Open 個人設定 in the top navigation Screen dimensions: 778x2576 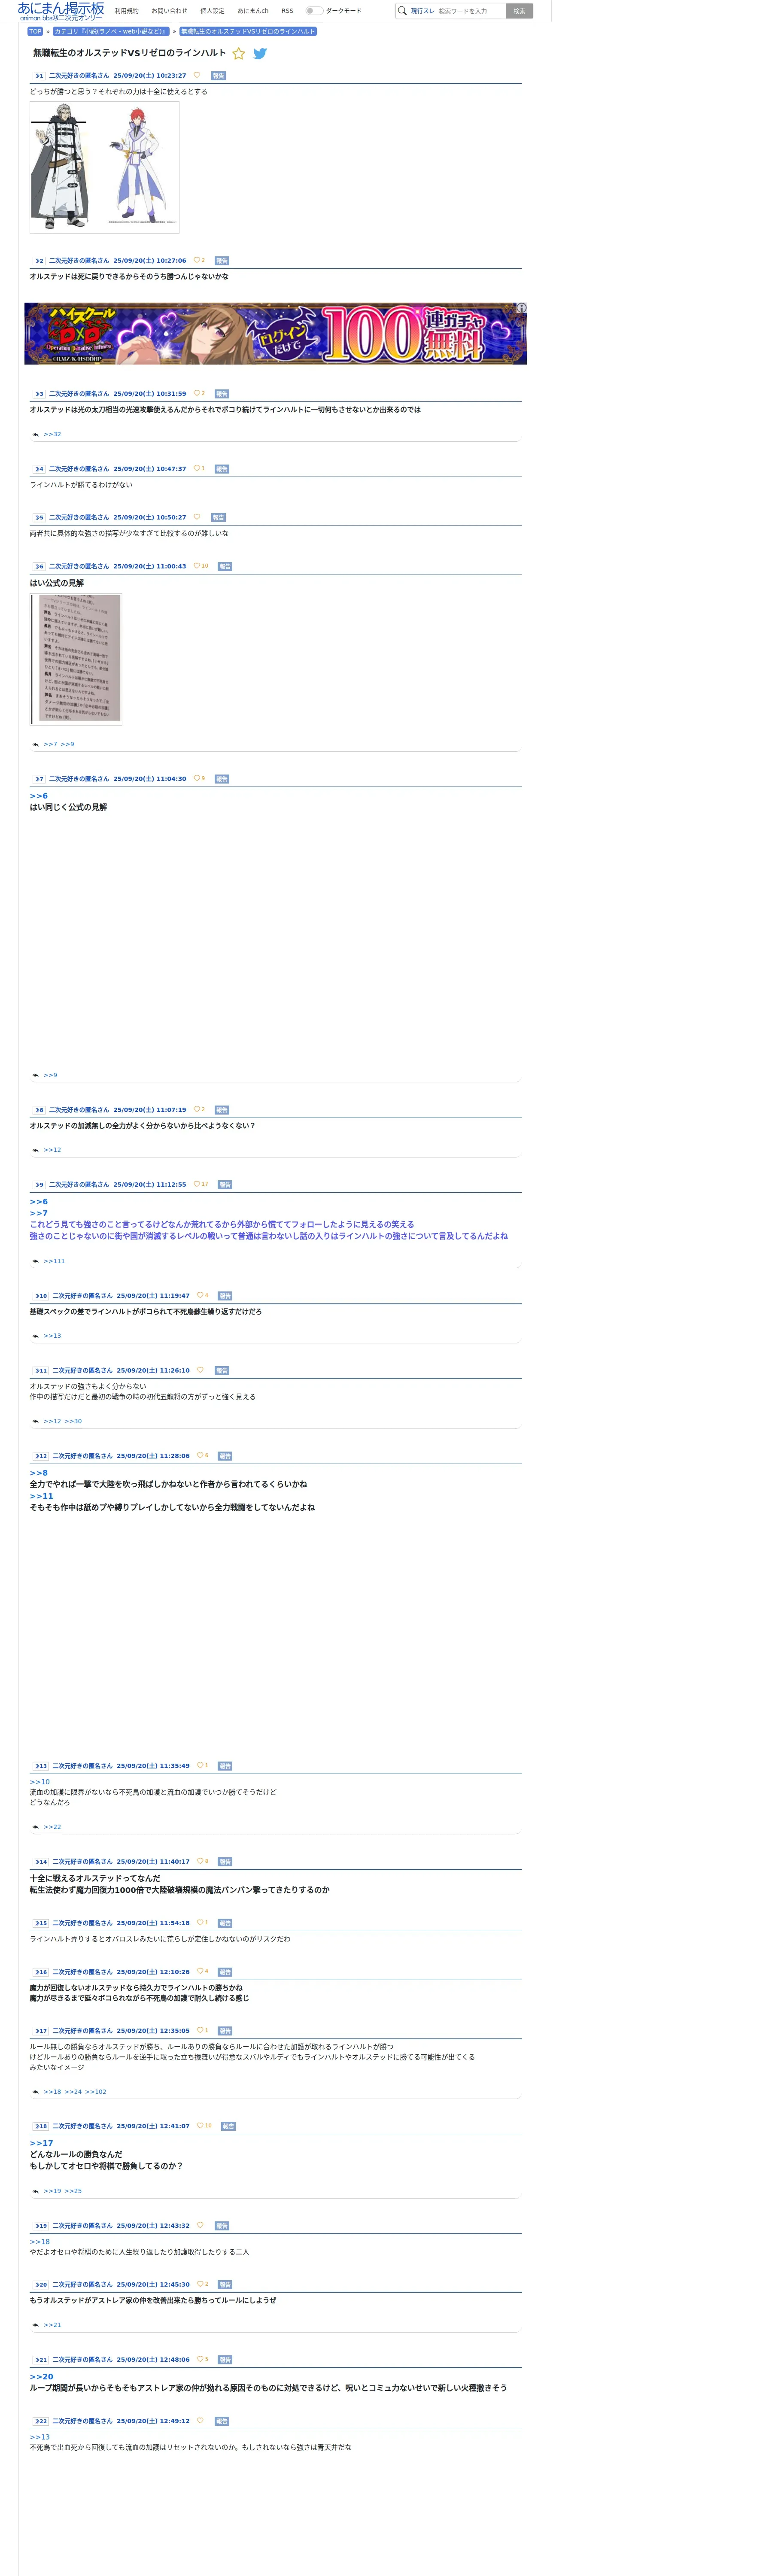pos(212,11)
